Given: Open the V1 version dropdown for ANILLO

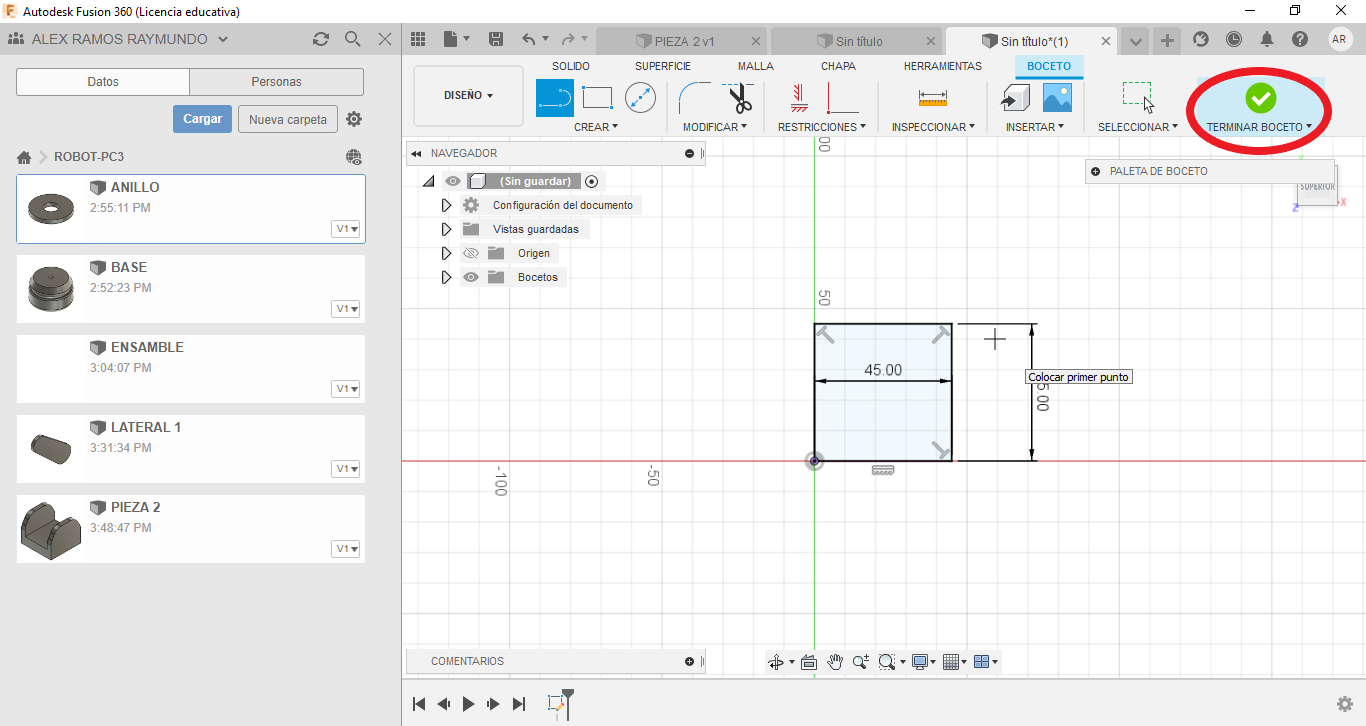Looking at the screenshot, I should [346, 229].
